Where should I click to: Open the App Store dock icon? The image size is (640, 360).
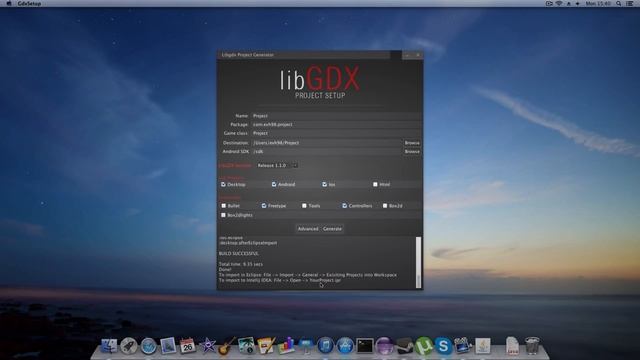[345, 346]
